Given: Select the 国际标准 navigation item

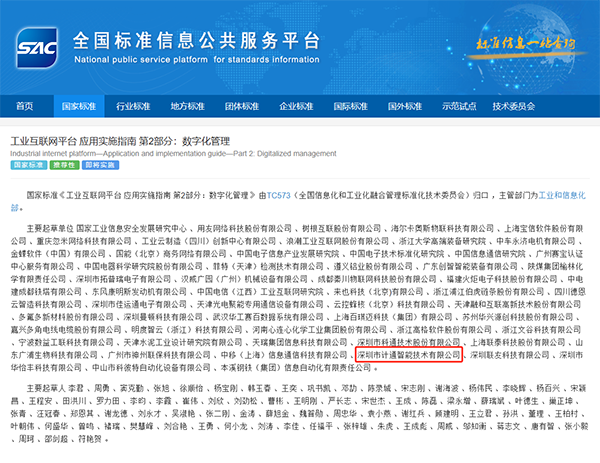Looking at the screenshot, I should click(x=350, y=105).
